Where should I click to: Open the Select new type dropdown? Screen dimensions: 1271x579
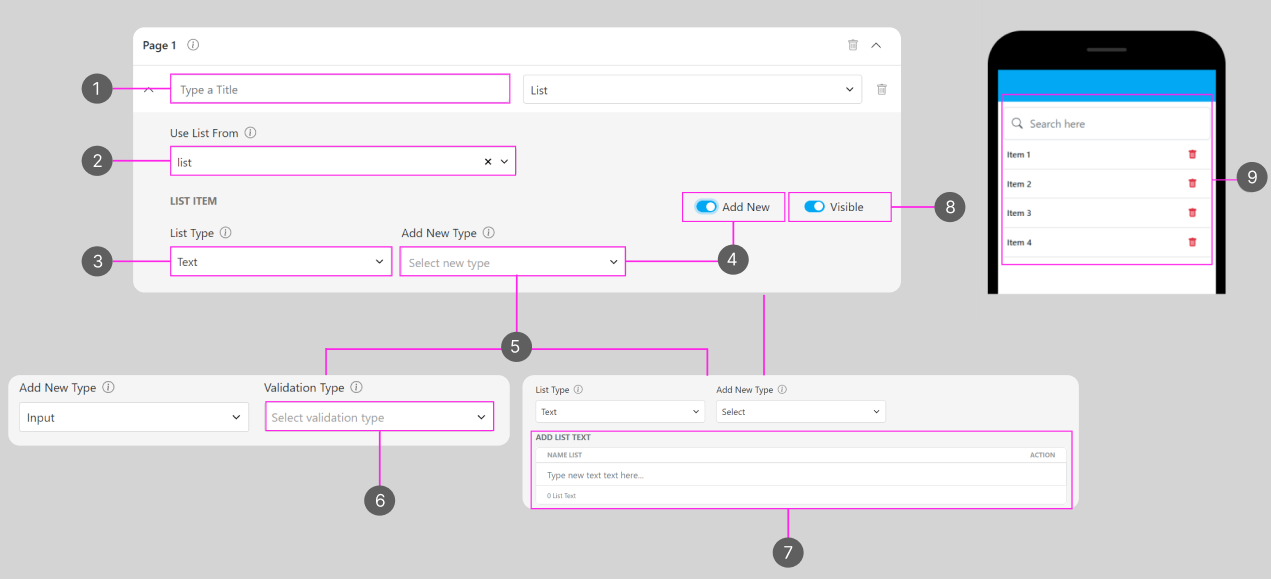[x=512, y=263]
